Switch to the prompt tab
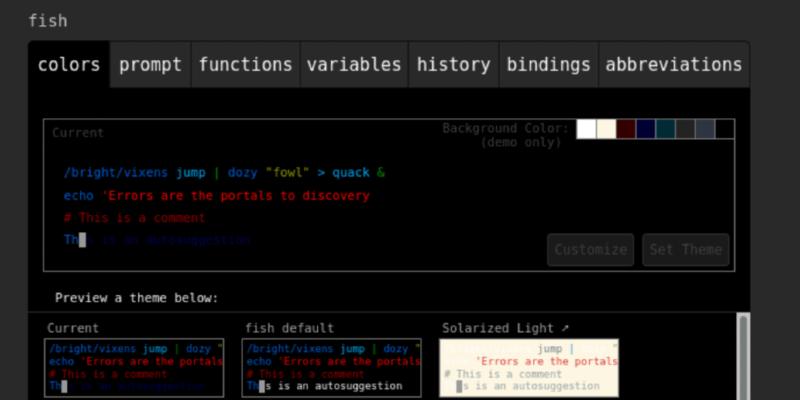 [150, 65]
